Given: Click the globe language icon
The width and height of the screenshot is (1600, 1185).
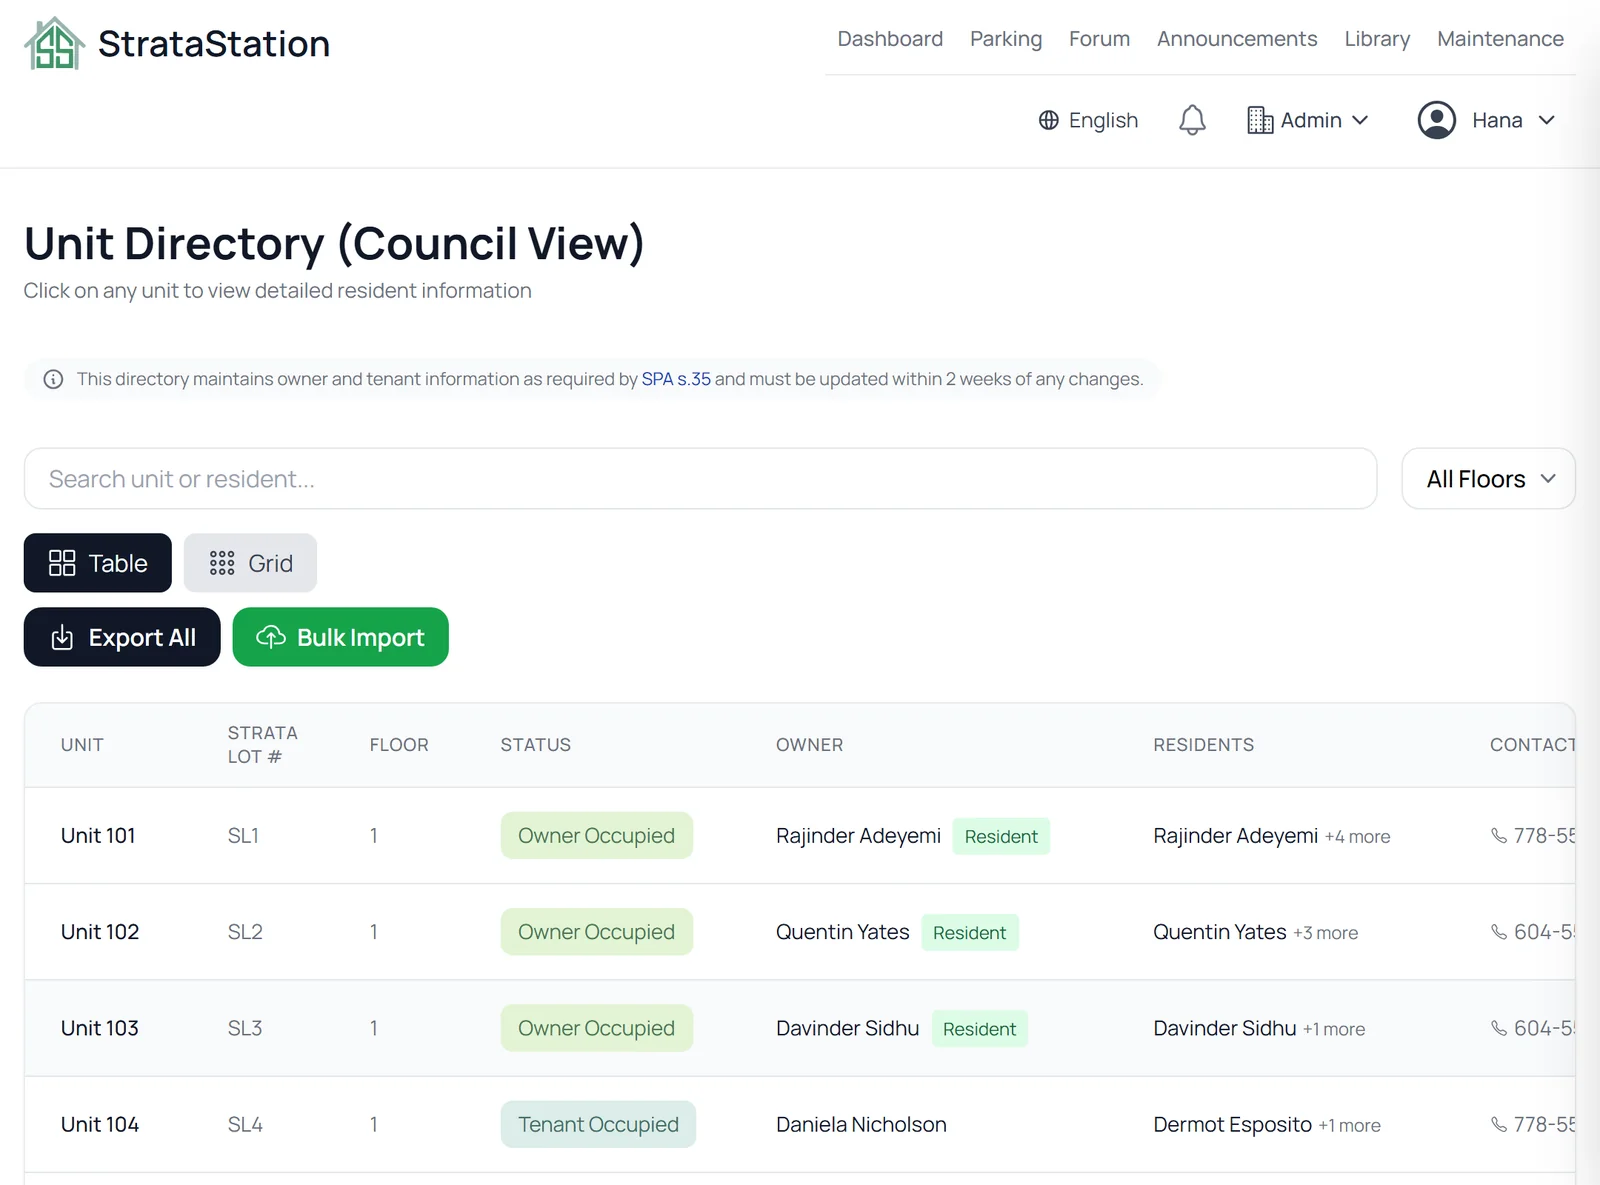Looking at the screenshot, I should (1048, 120).
